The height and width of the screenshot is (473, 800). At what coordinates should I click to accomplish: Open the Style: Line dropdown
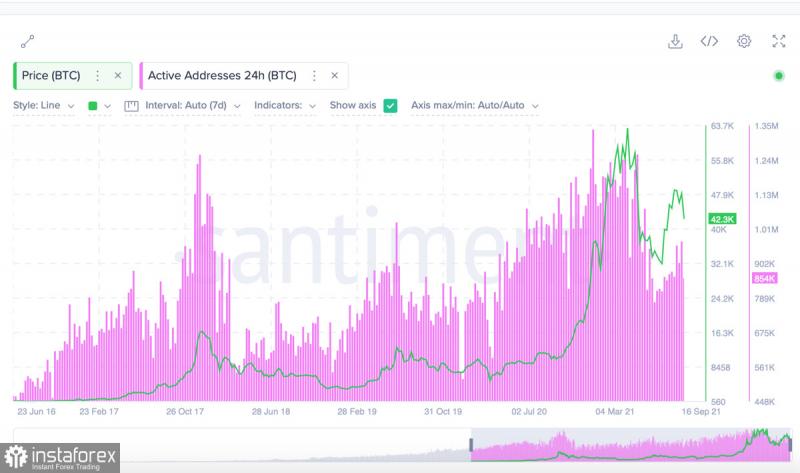44,106
